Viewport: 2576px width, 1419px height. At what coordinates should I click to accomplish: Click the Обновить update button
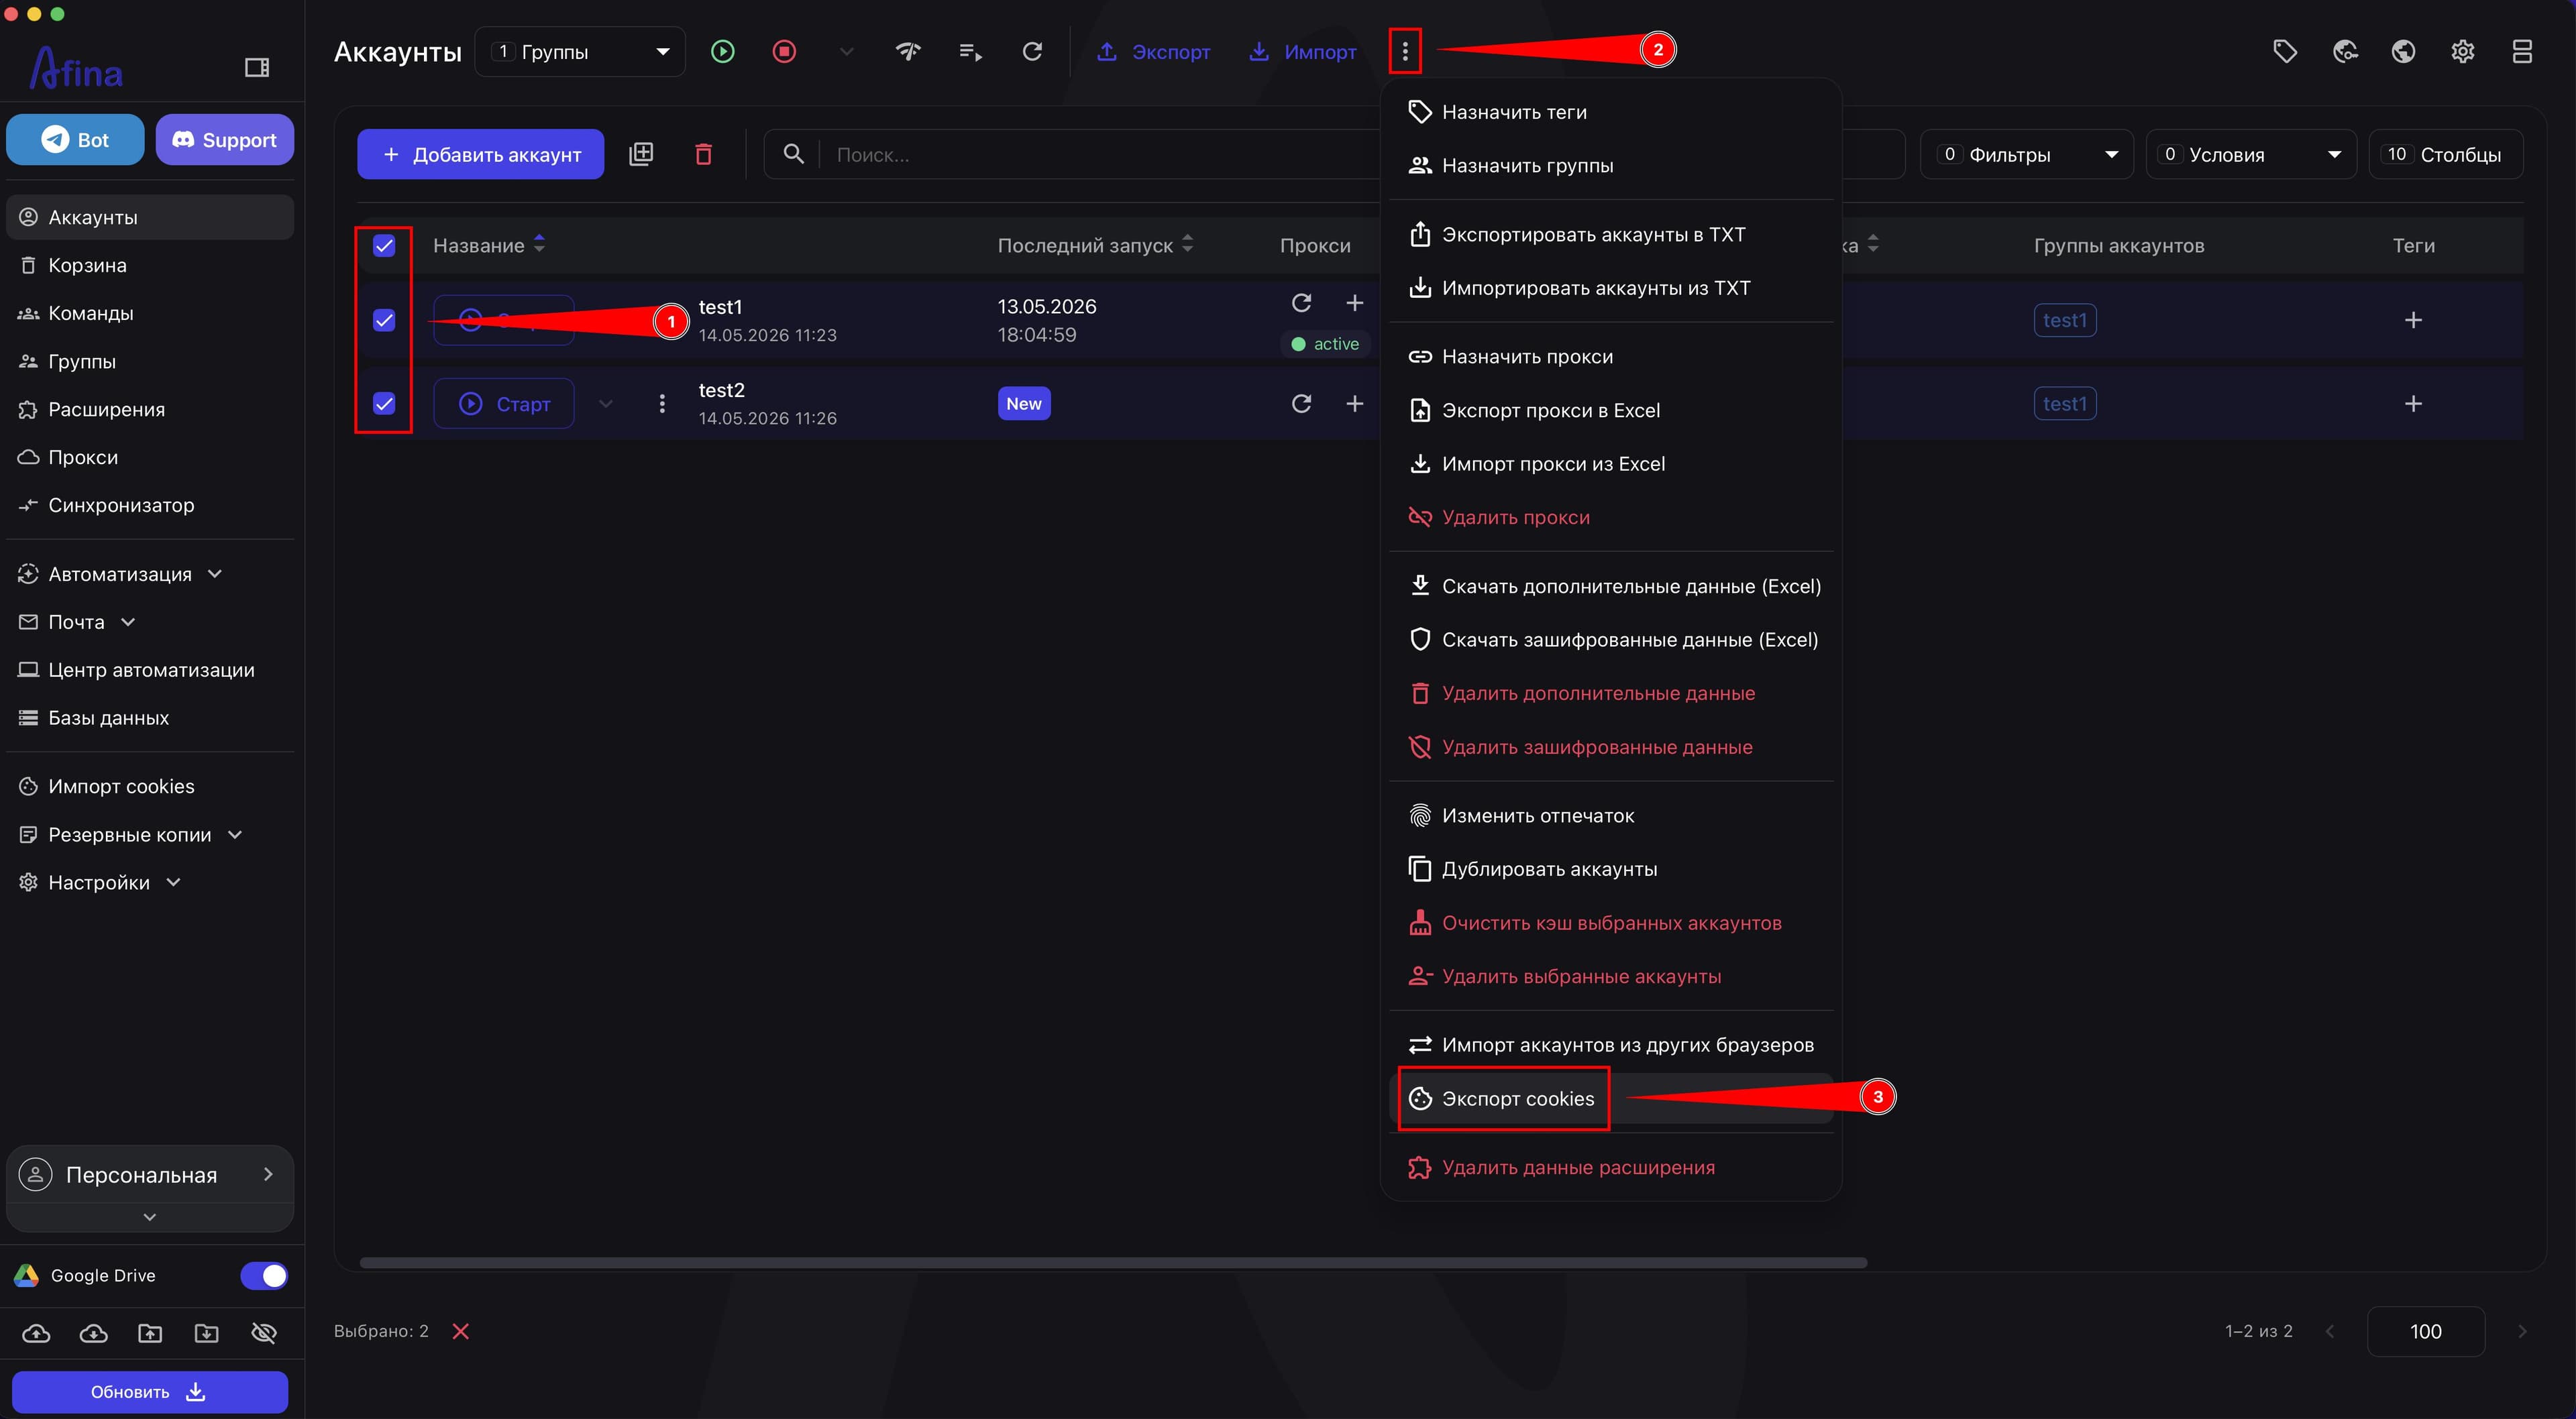tap(150, 1391)
